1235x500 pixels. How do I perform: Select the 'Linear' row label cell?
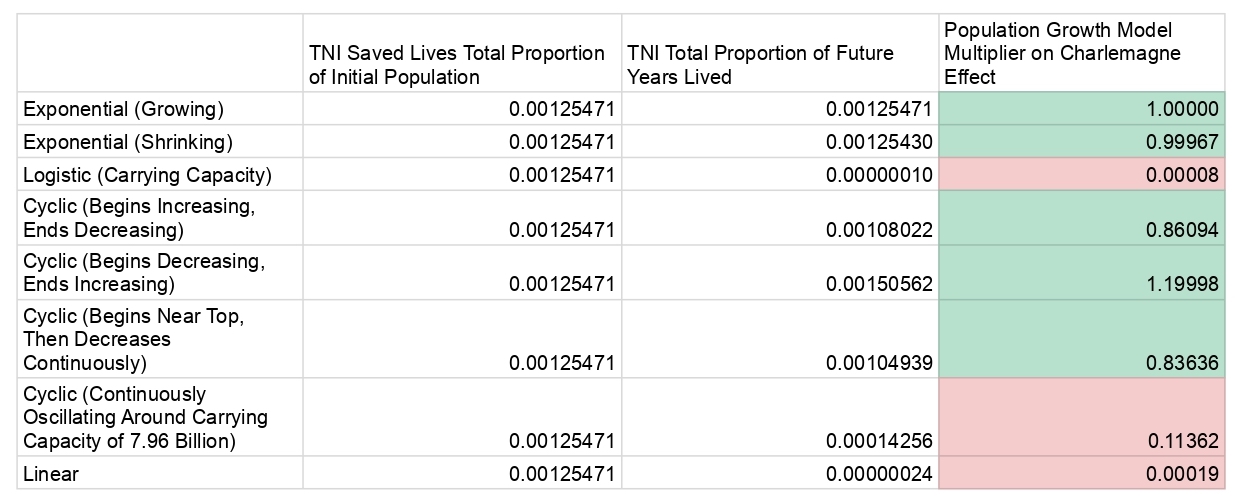[51, 473]
